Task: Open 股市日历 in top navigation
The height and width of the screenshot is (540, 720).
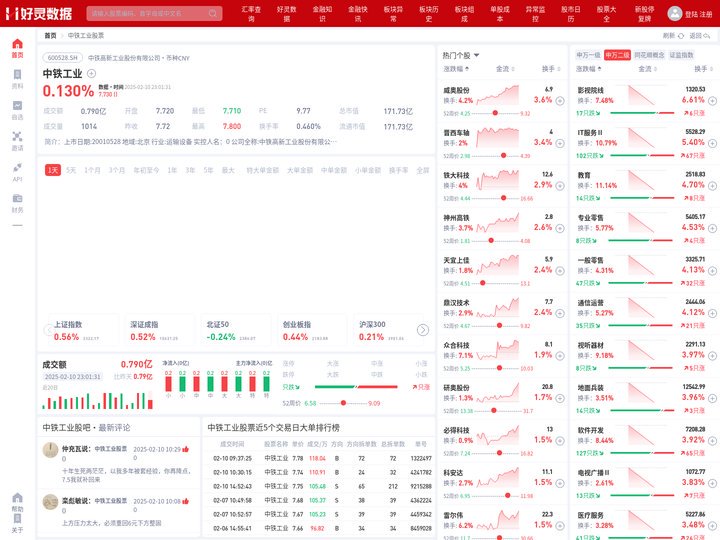Action: coord(571,14)
